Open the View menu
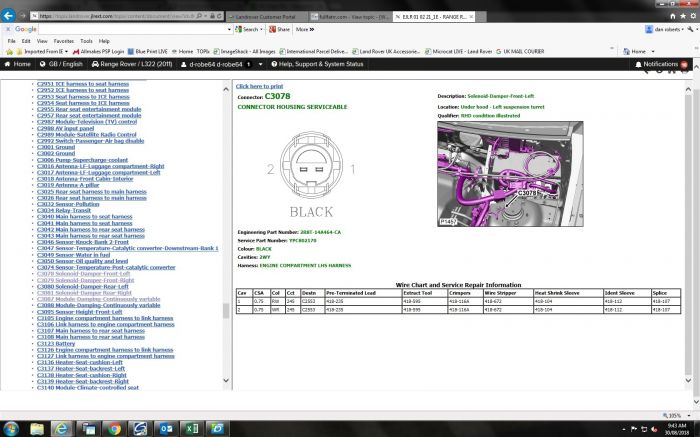Image resolution: width=700 pixels, height=437 pixels. coord(42,41)
